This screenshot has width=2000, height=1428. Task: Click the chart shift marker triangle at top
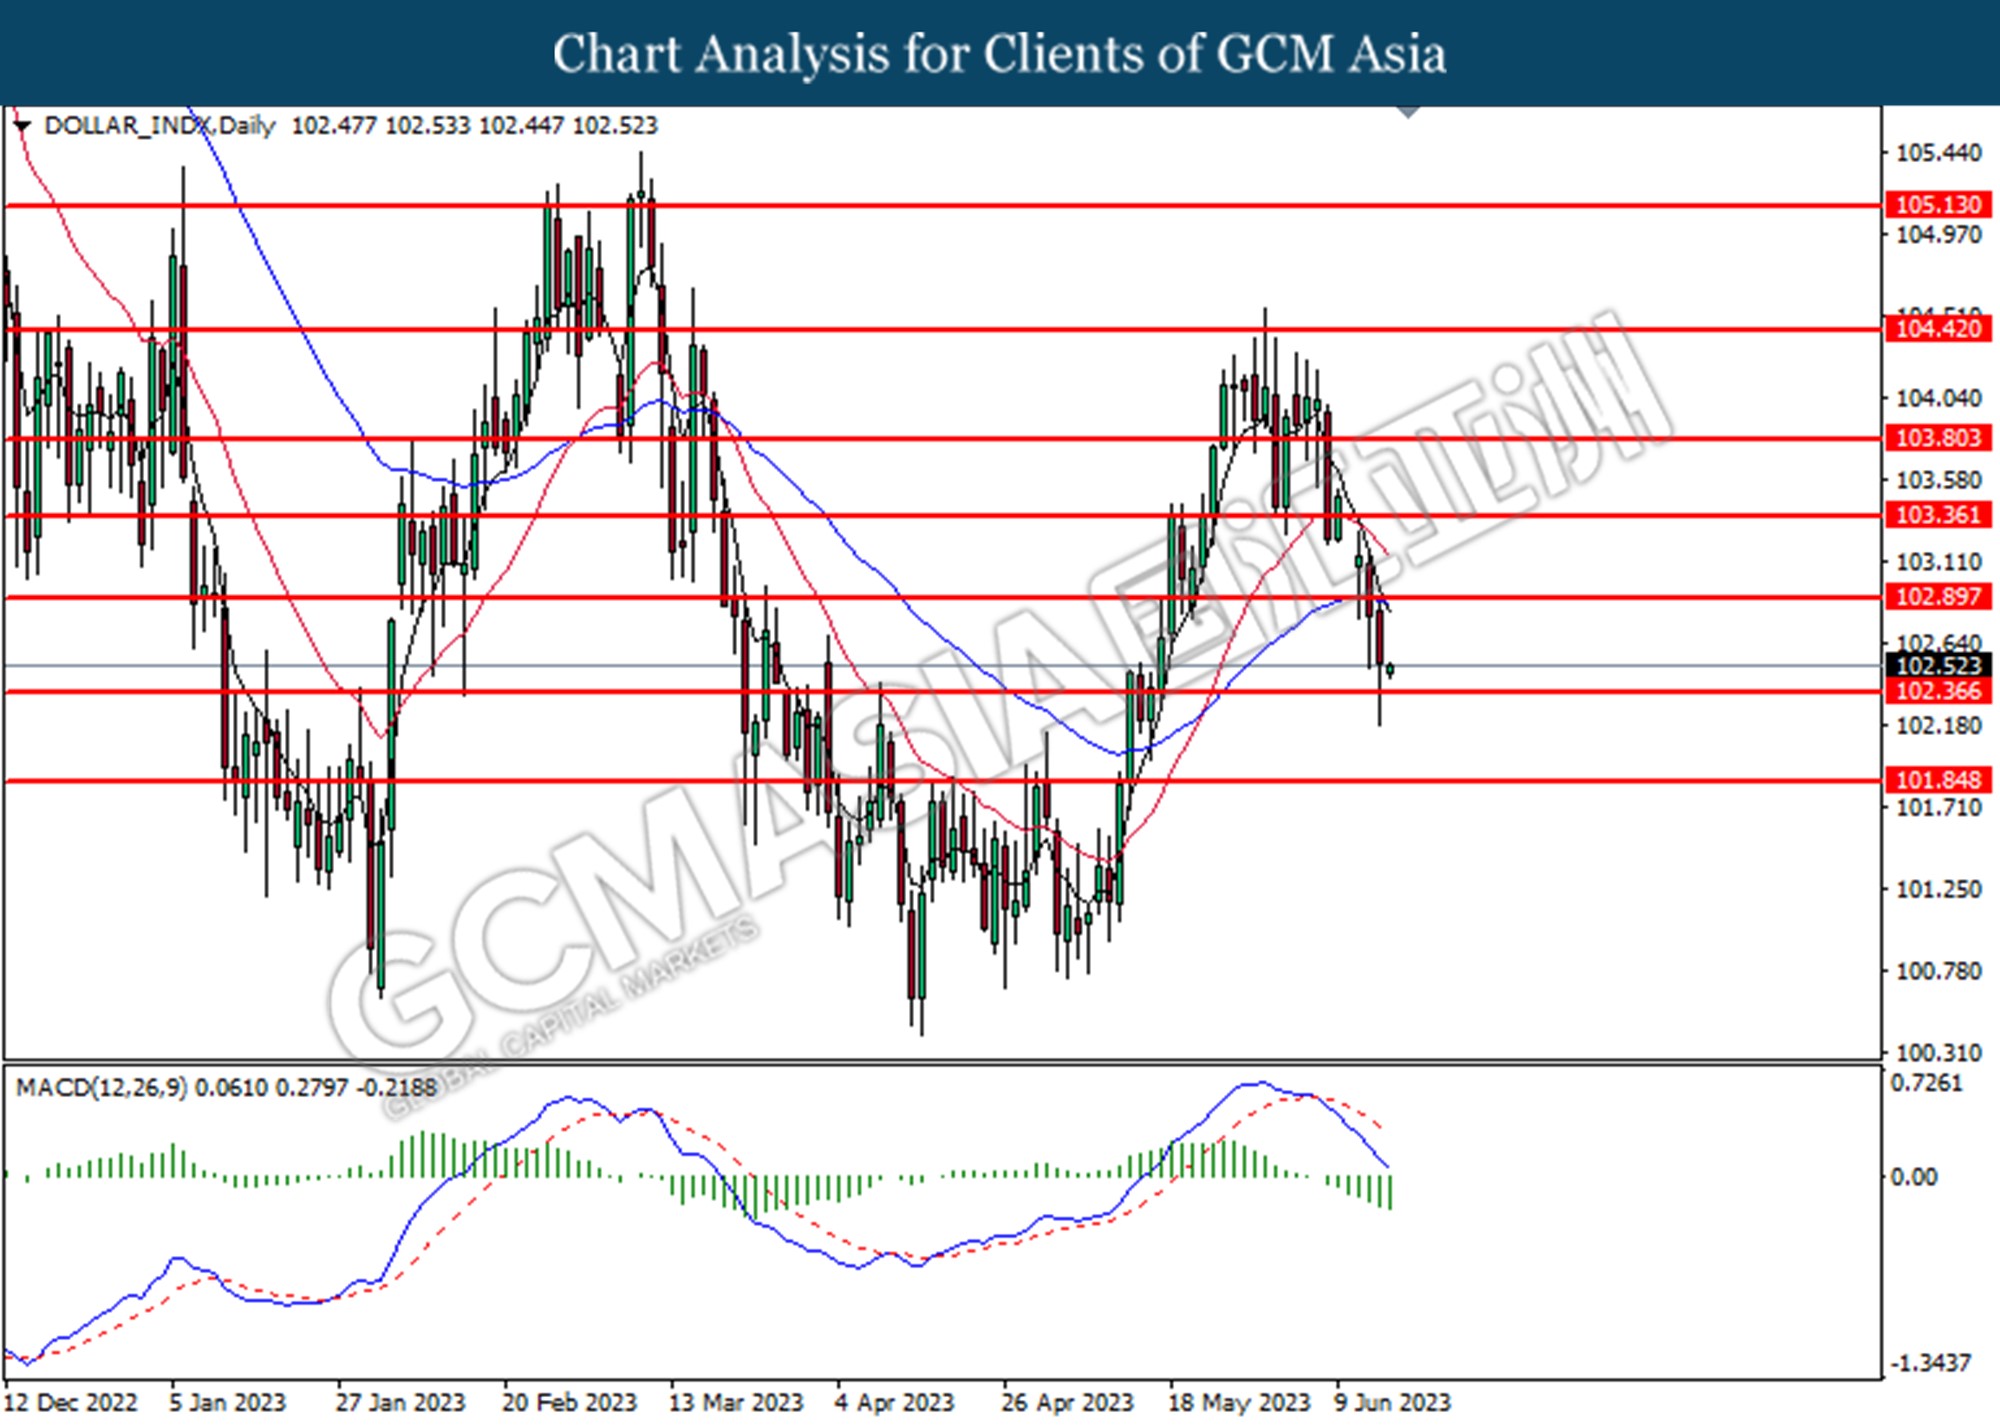(1408, 112)
